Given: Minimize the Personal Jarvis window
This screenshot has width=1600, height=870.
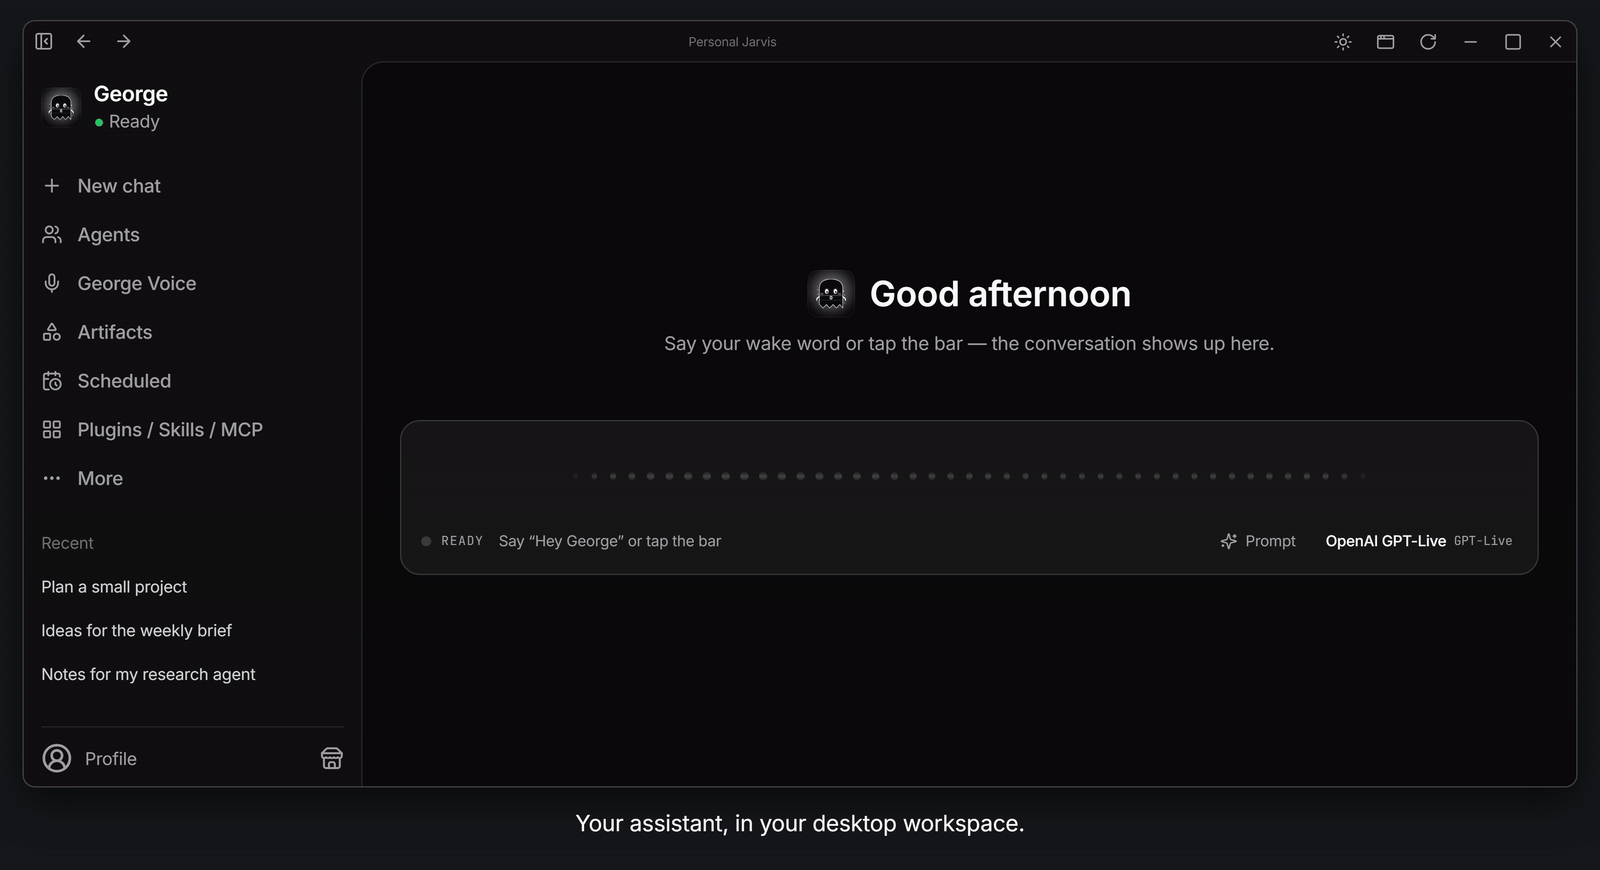Looking at the screenshot, I should click(x=1470, y=42).
